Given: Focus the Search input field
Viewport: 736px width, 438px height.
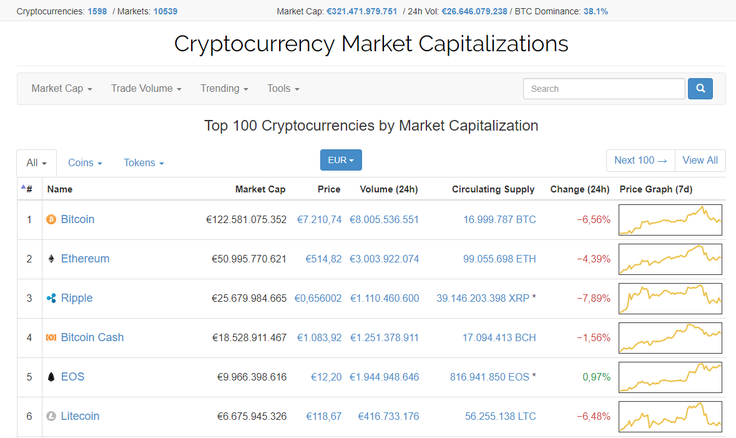Looking at the screenshot, I should [604, 89].
